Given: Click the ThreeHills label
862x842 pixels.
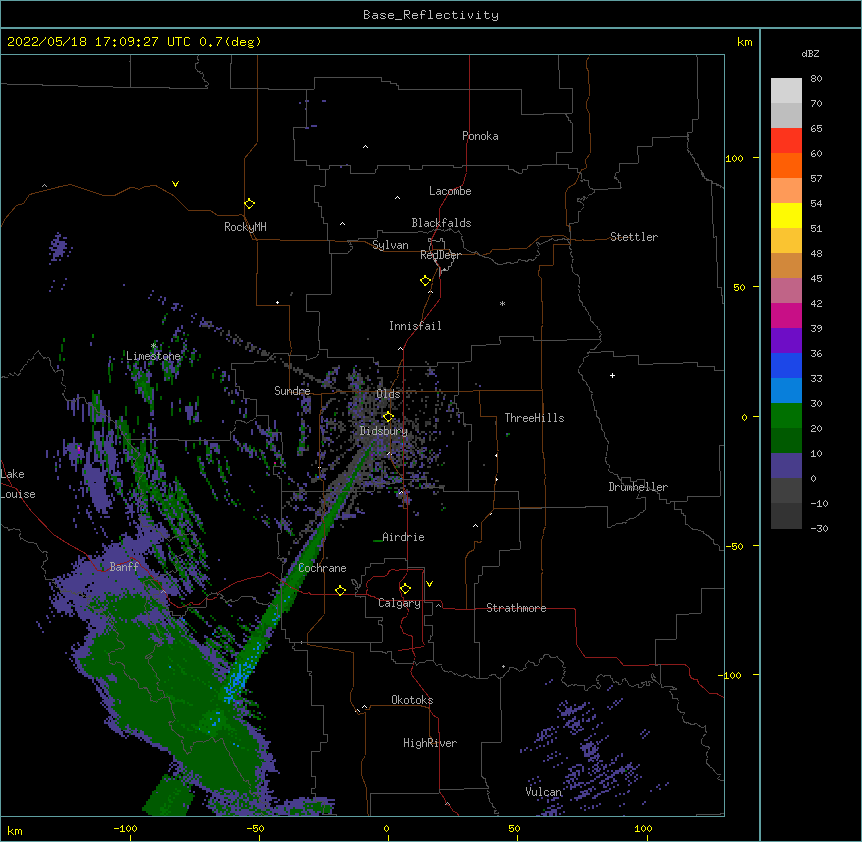Looking at the screenshot, I should 534,418.
